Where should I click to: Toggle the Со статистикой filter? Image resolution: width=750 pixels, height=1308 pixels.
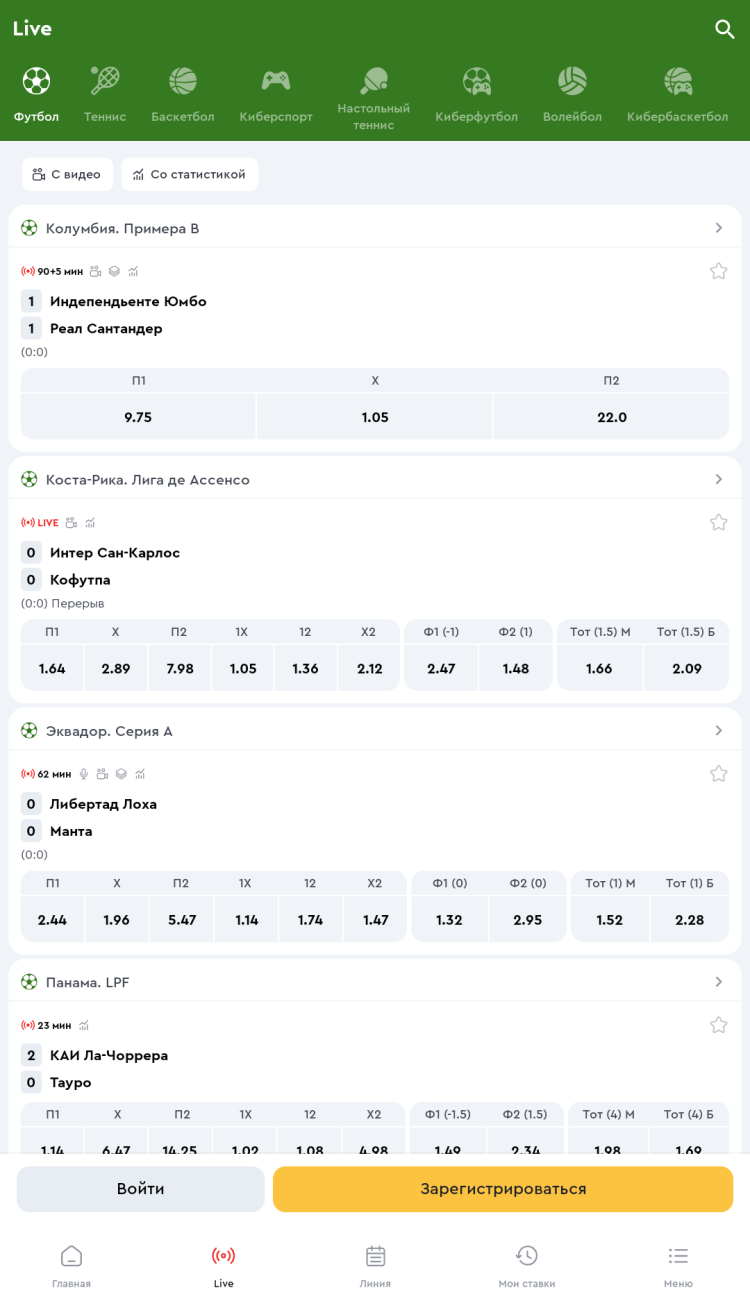189,174
